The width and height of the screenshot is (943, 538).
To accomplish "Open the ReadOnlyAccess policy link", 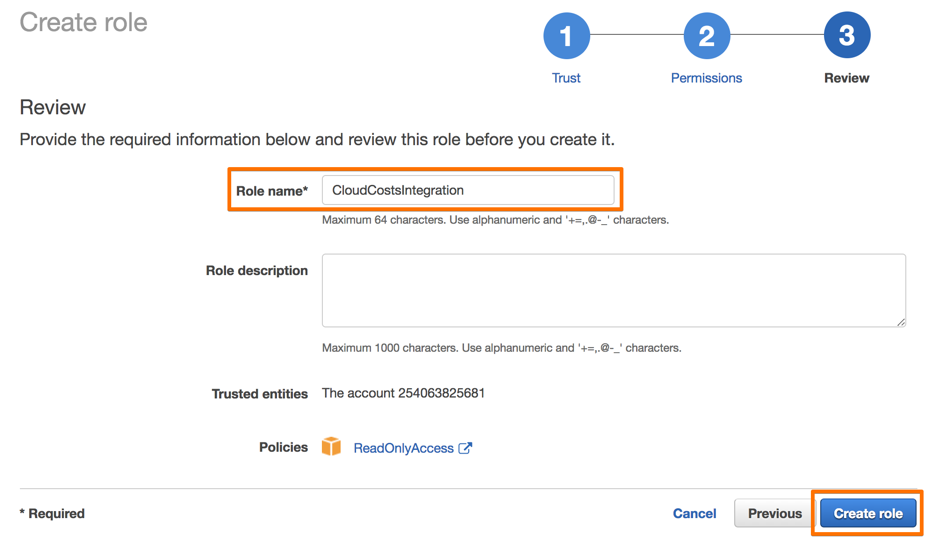I will [x=403, y=448].
